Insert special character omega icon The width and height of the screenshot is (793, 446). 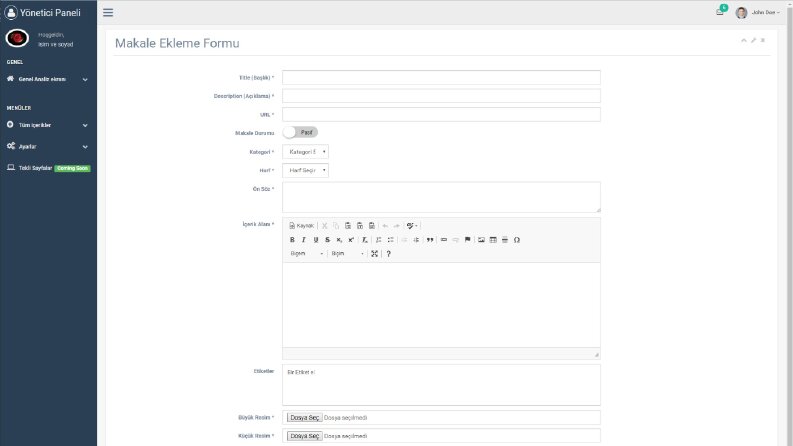pos(517,240)
